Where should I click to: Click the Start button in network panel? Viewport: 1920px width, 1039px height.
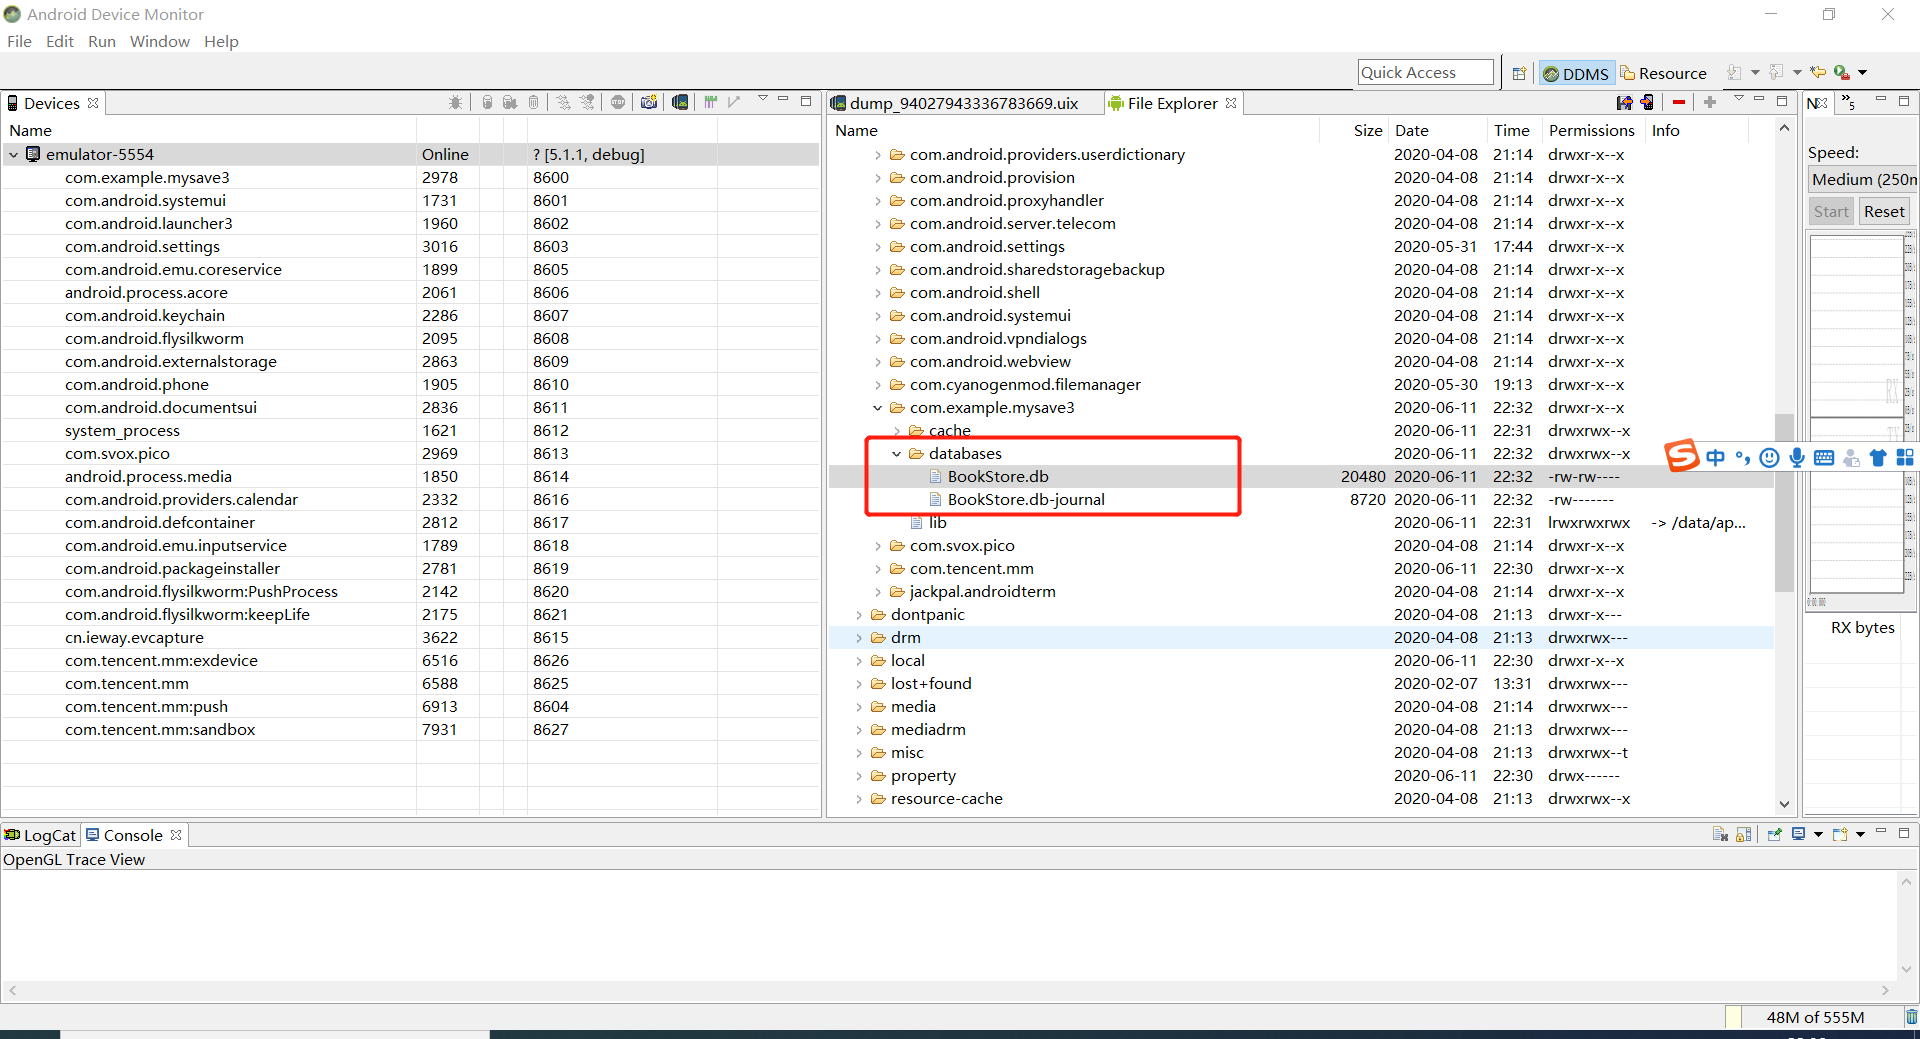pyautogui.click(x=1831, y=211)
